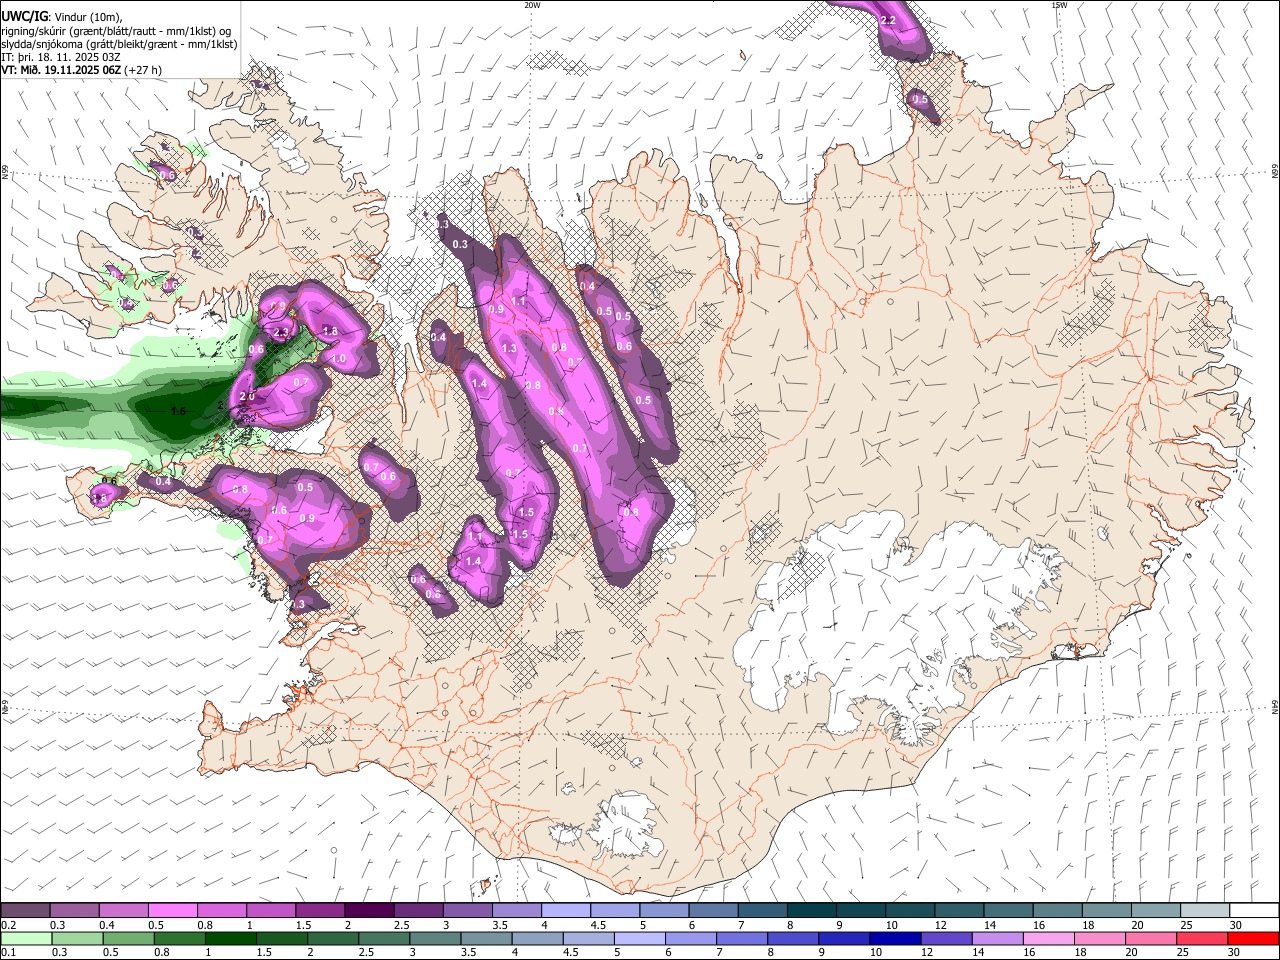Pick upper legend swatch between 0.2 and 0.3

pyautogui.click(x=25, y=911)
